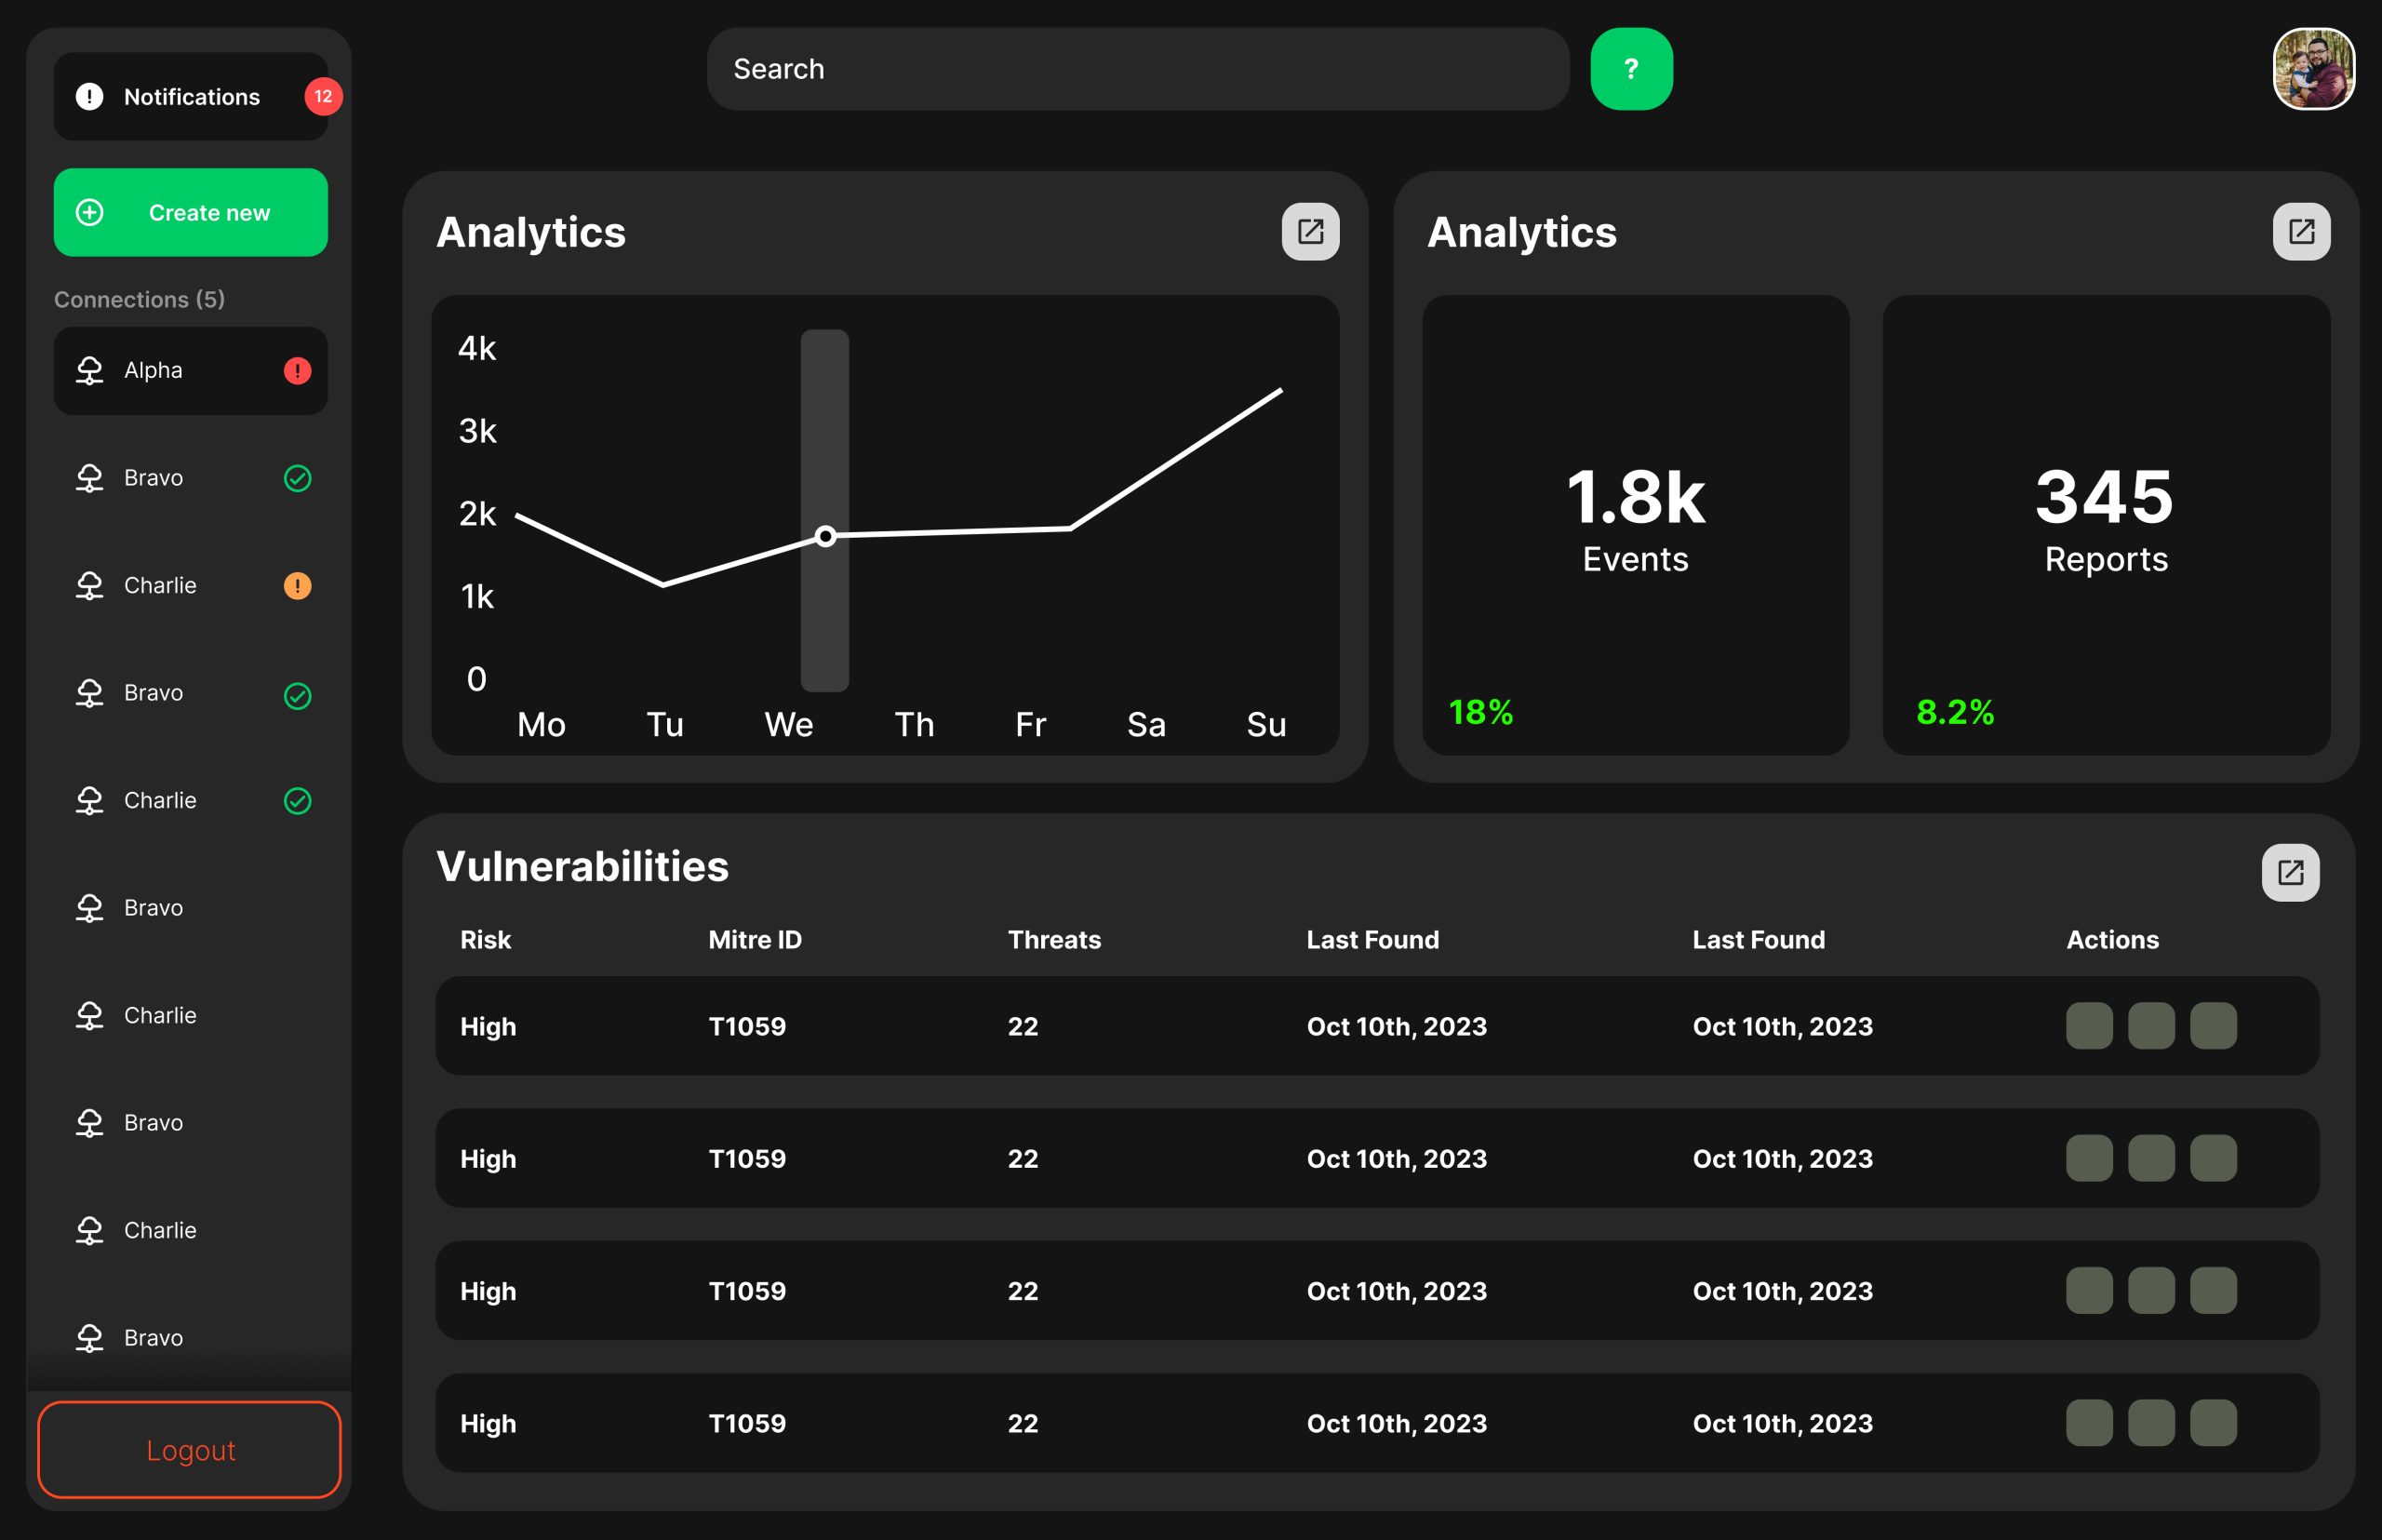
Task: Open the Vulnerabilities table in a new view
Action: (x=2290, y=873)
